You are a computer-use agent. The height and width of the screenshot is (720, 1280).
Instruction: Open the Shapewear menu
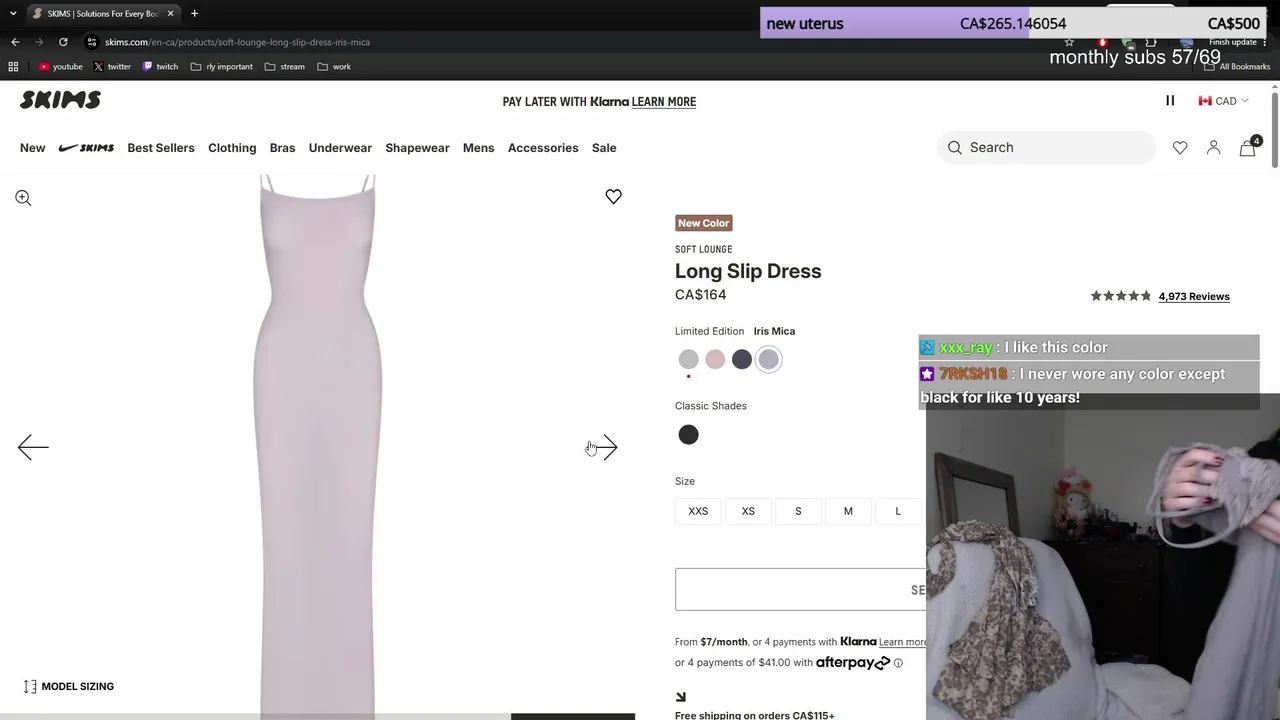417,148
